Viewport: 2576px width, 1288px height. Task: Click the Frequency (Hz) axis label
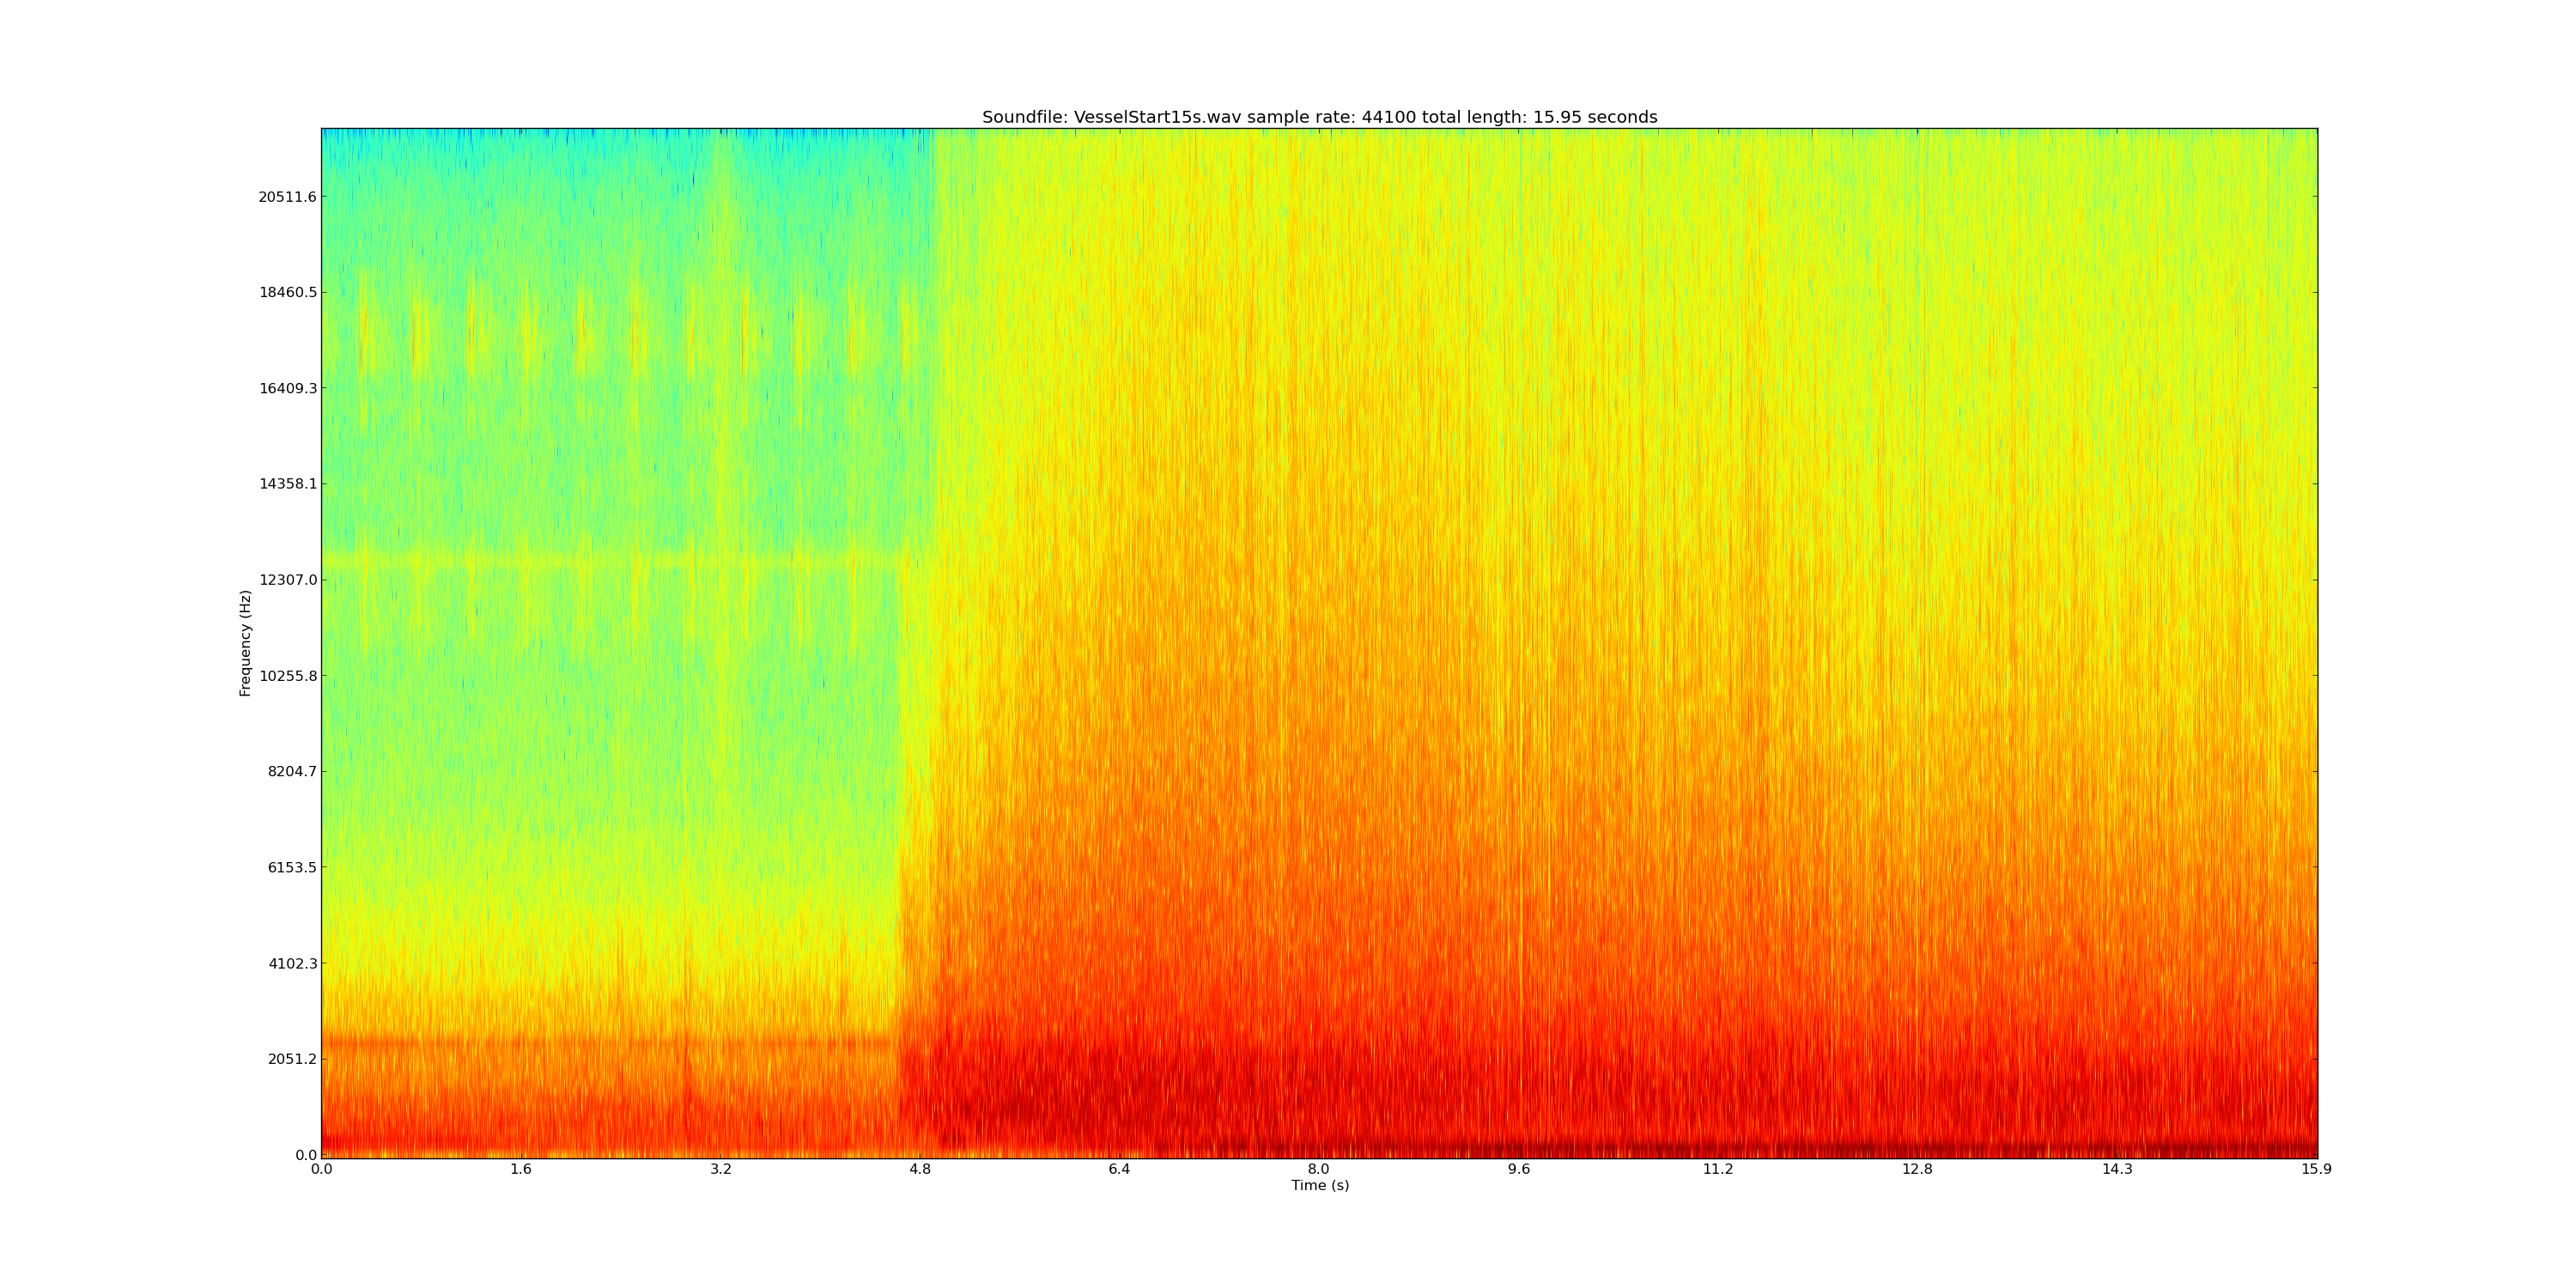(x=245, y=643)
